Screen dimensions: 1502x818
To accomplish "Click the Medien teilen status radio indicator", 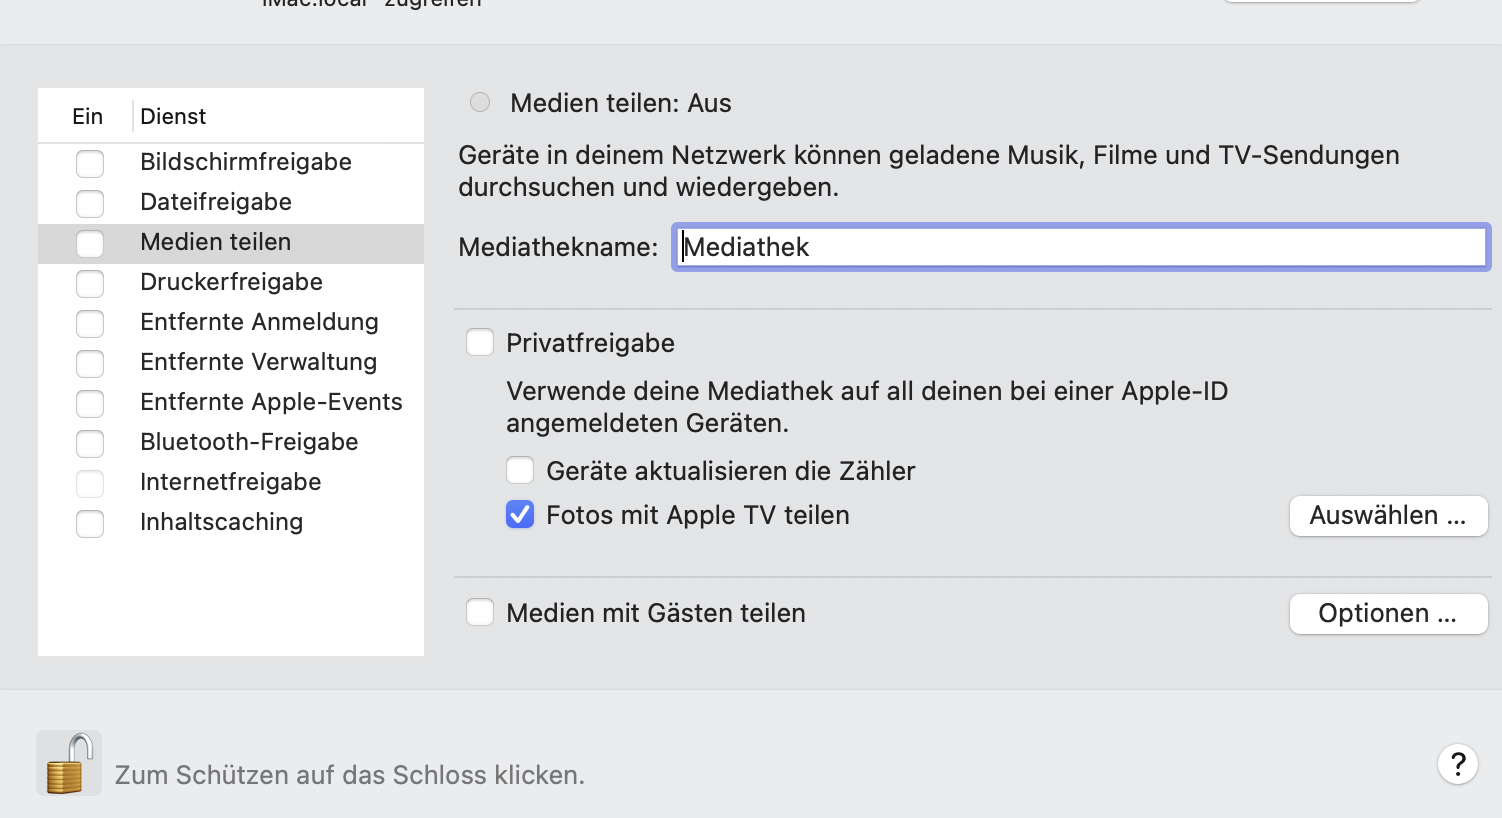I will 480,102.
